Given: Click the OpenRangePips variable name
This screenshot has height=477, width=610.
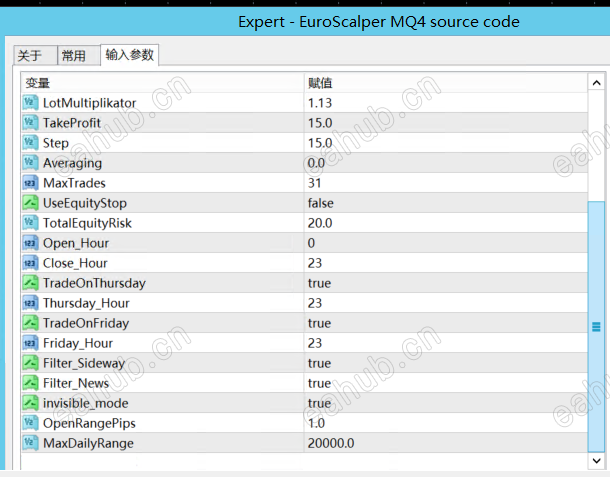Looking at the screenshot, I should click(89, 423).
